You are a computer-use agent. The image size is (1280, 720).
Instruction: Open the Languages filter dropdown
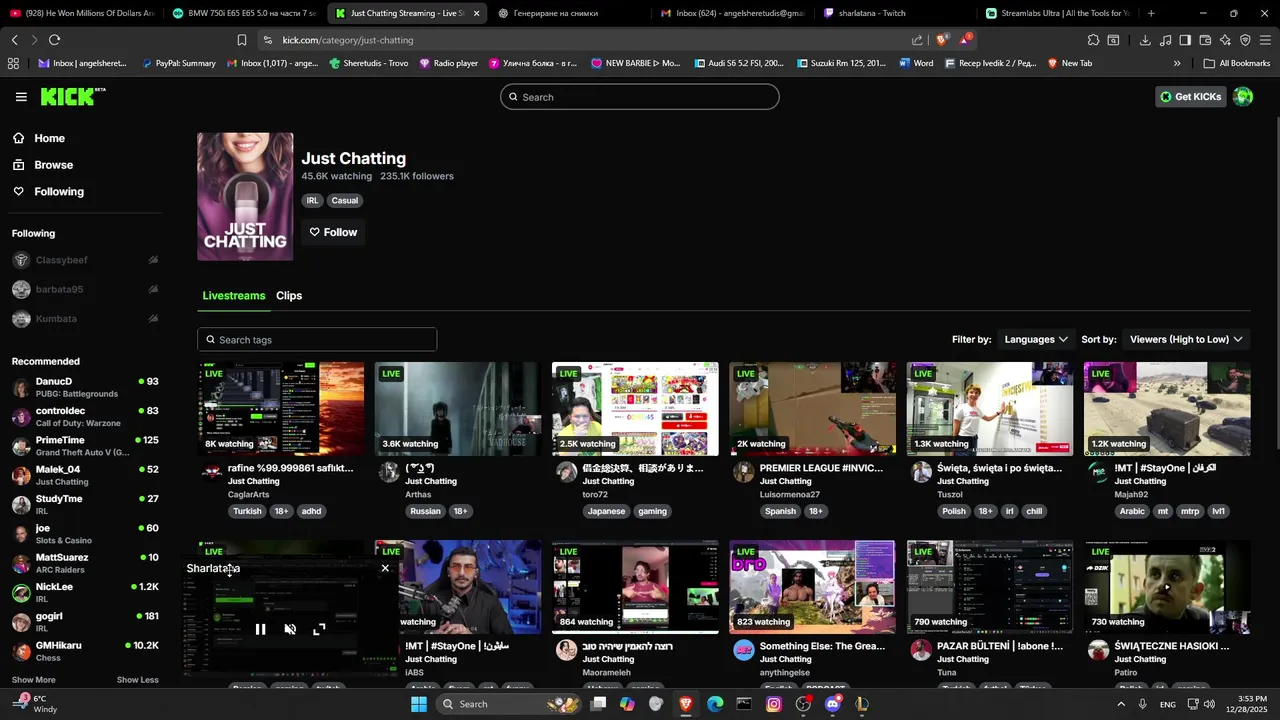(x=1037, y=339)
